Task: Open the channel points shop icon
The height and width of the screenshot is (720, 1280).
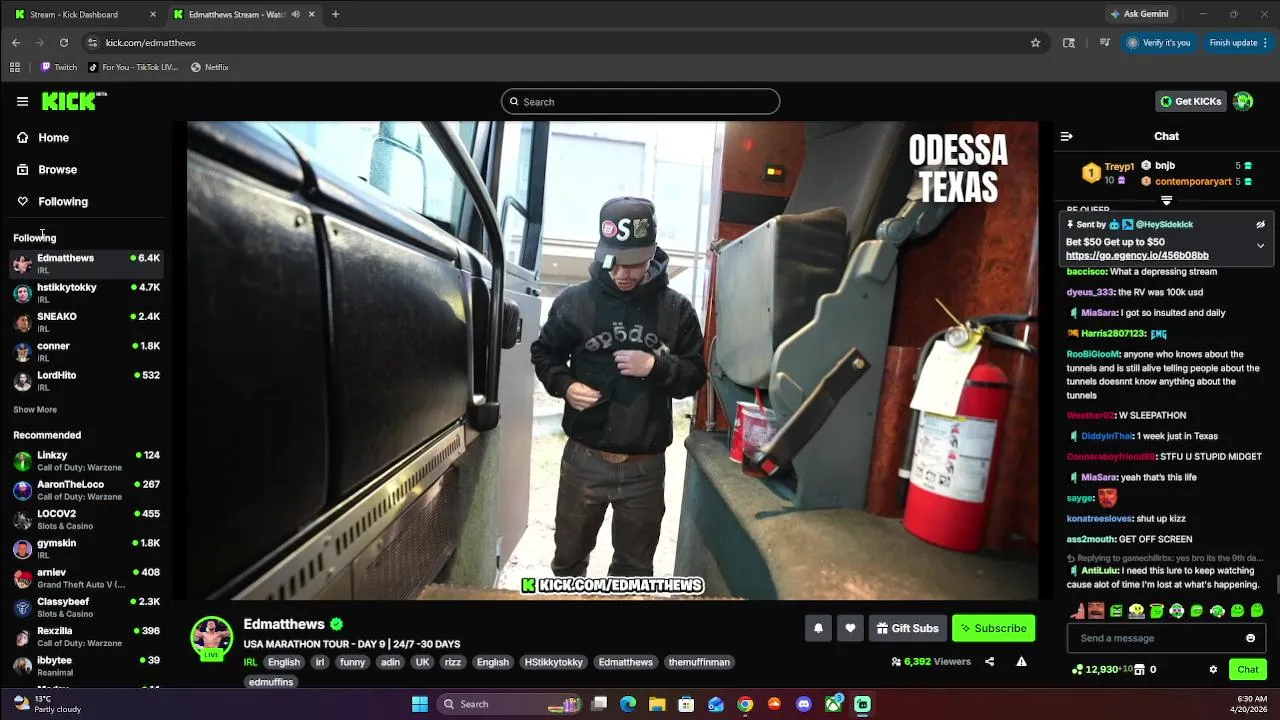Action: (1141, 669)
